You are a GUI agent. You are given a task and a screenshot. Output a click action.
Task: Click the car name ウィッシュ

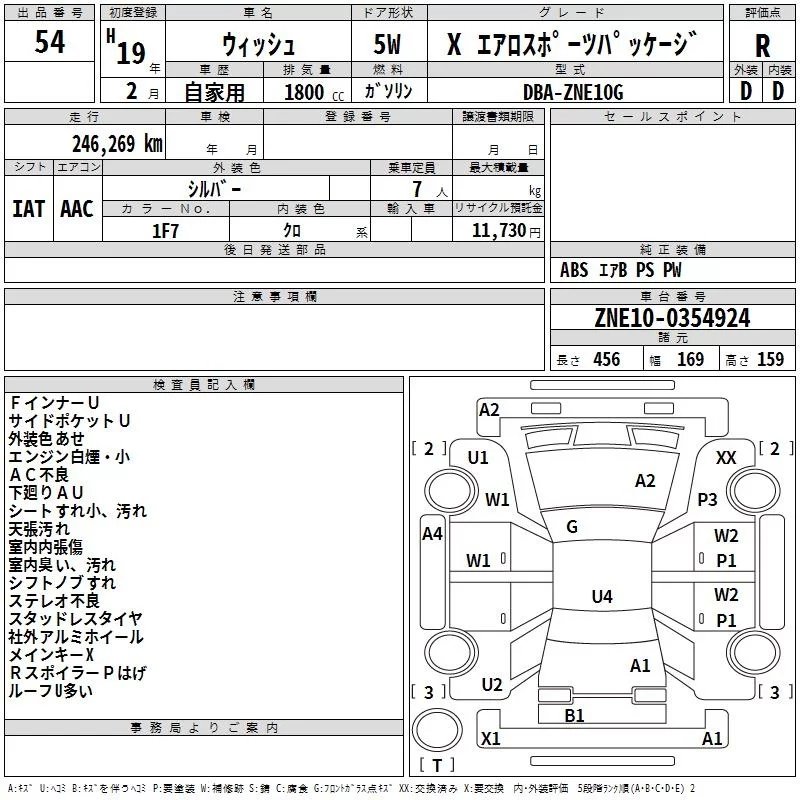258,44
